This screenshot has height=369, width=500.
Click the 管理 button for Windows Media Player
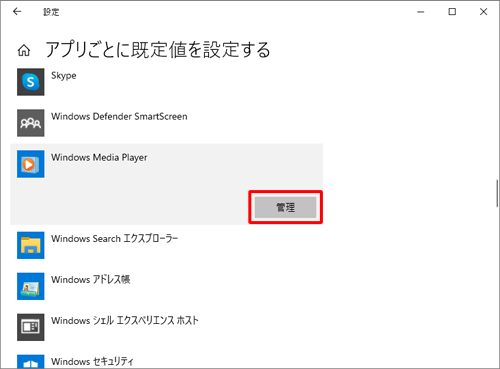point(286,207)
